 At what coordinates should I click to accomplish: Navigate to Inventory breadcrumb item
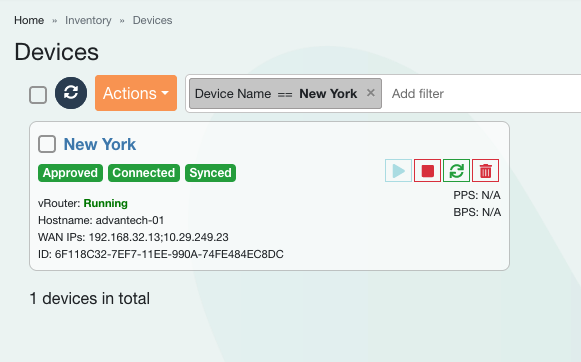click(x=88, y=20)
